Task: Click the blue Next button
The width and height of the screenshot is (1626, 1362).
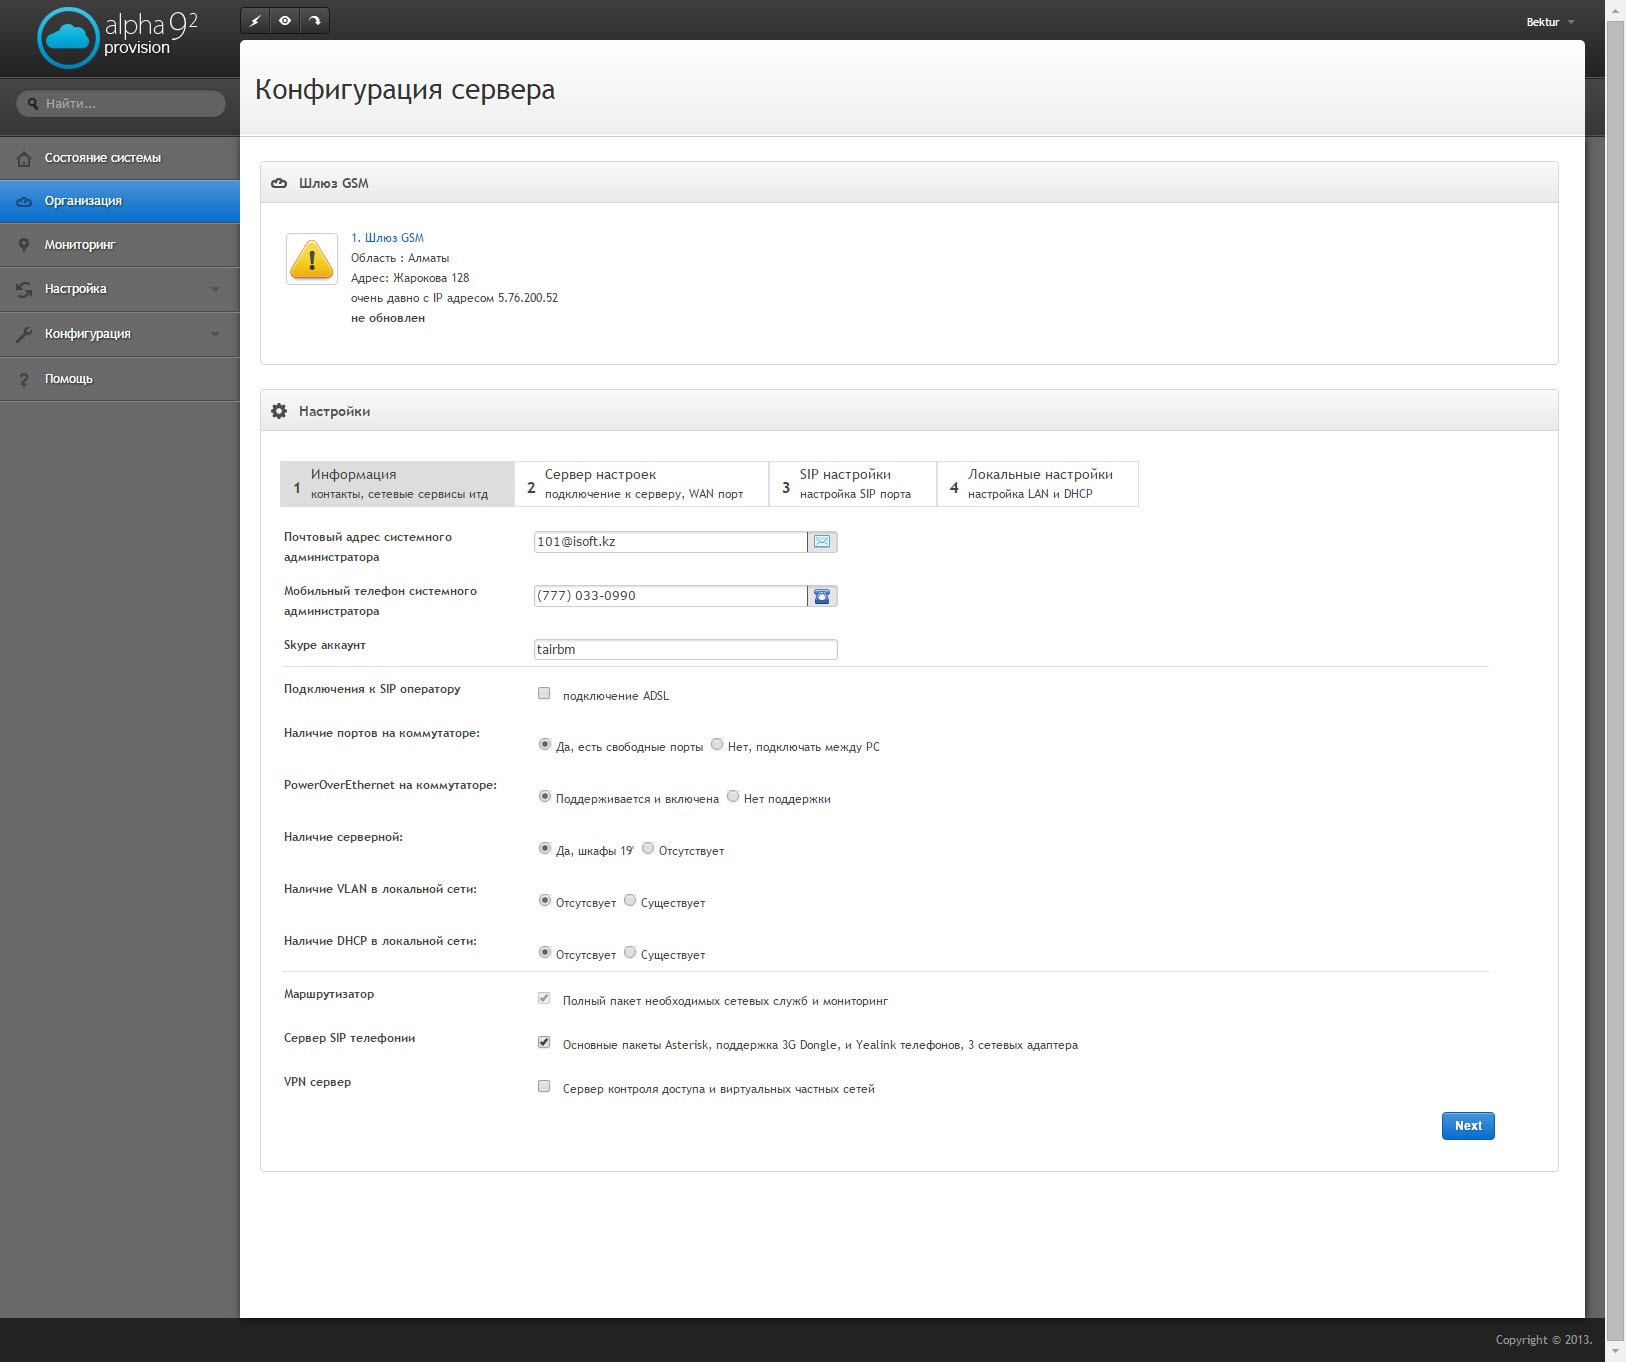Action: 1468,1126
